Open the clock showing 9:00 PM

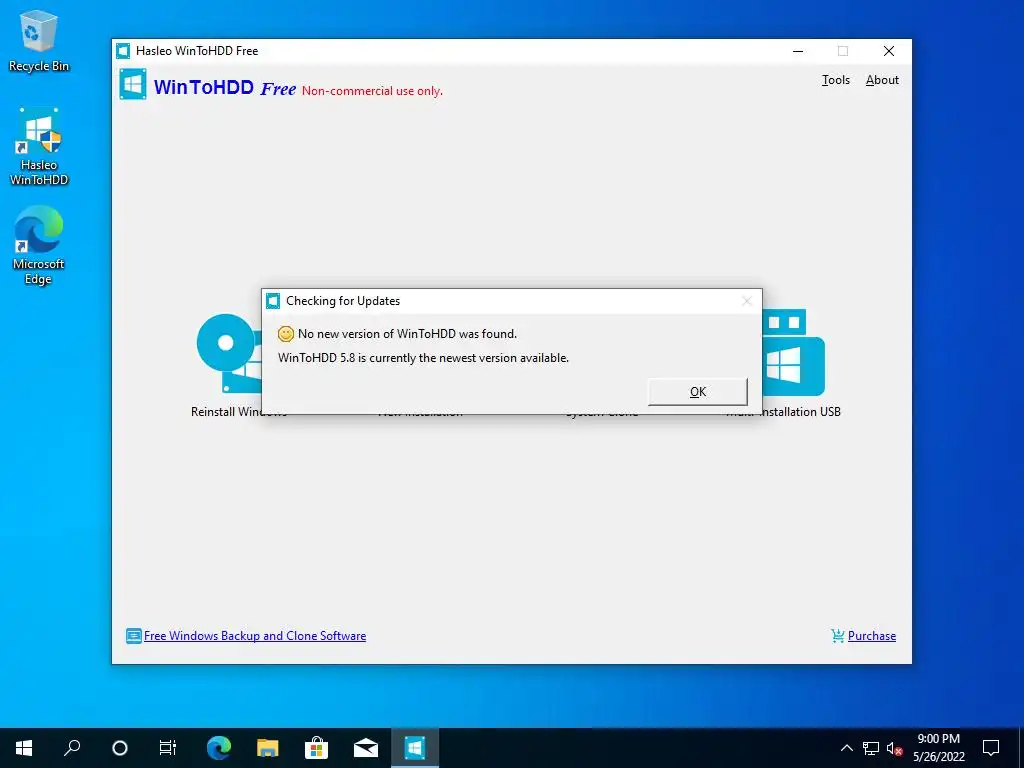pos(938,748)
